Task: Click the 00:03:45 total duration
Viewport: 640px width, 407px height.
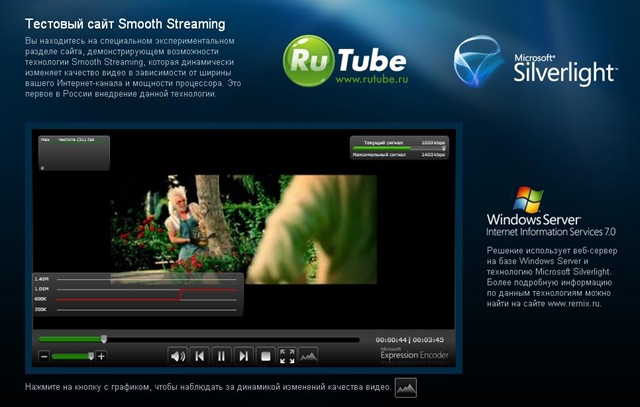Action: click(x=428, y=340)
